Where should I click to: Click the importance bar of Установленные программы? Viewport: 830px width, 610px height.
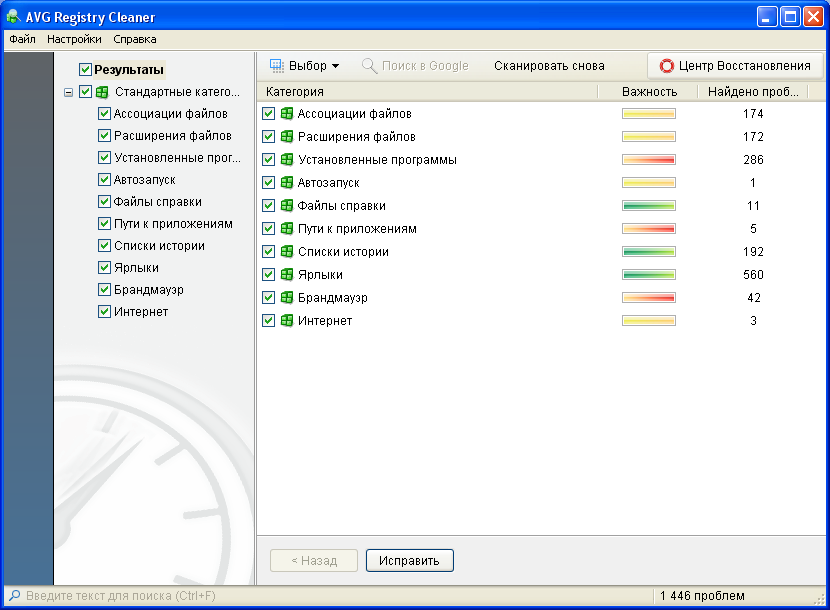pos(648,159)
